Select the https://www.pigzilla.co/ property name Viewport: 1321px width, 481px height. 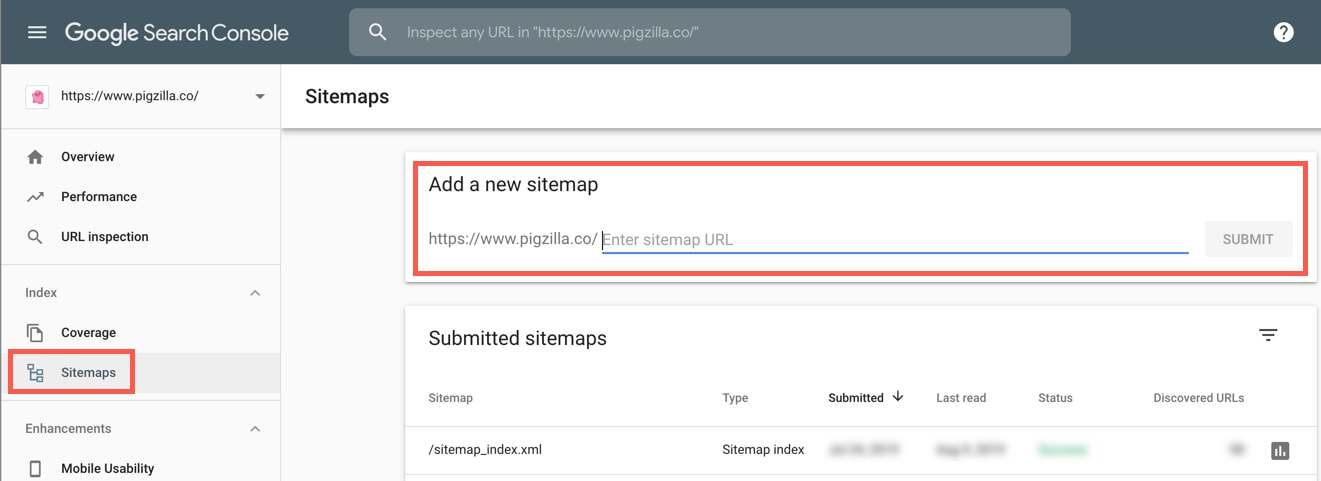pyautogui.click(x=130, y=97)
